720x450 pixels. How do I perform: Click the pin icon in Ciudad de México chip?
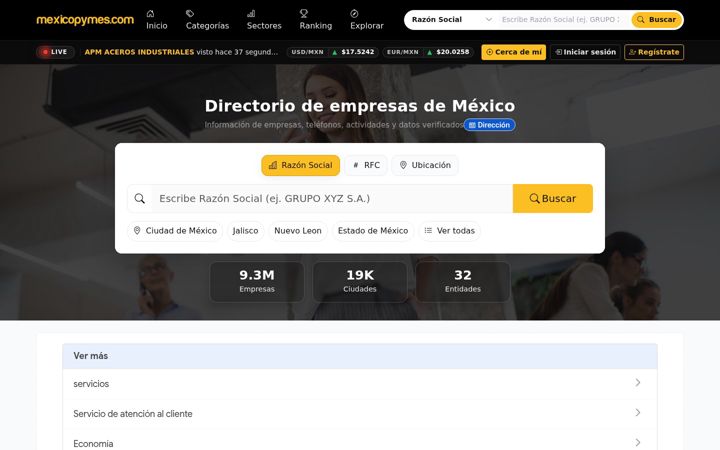click(x=137, y=231)
